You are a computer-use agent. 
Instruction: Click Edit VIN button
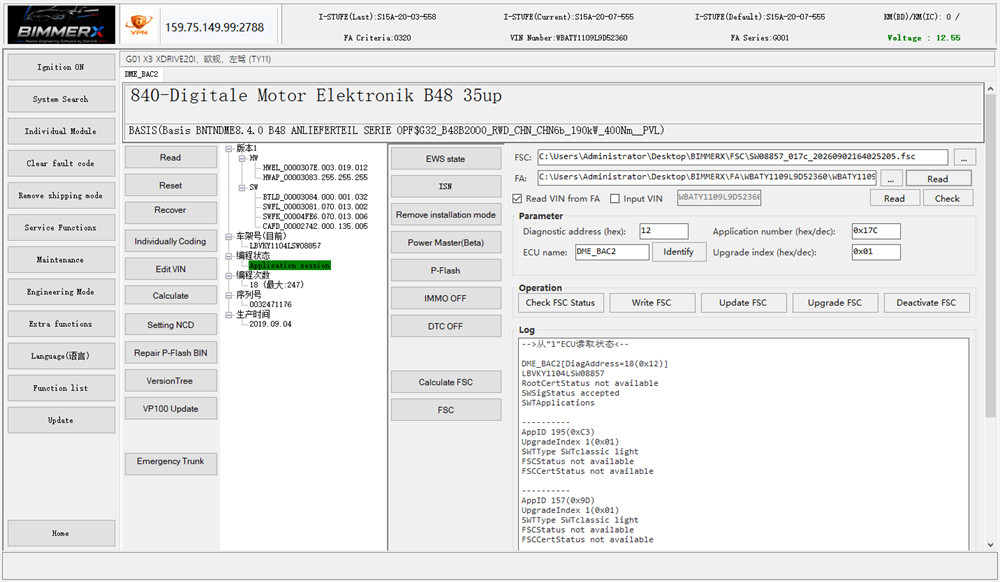tap(170, 269)
